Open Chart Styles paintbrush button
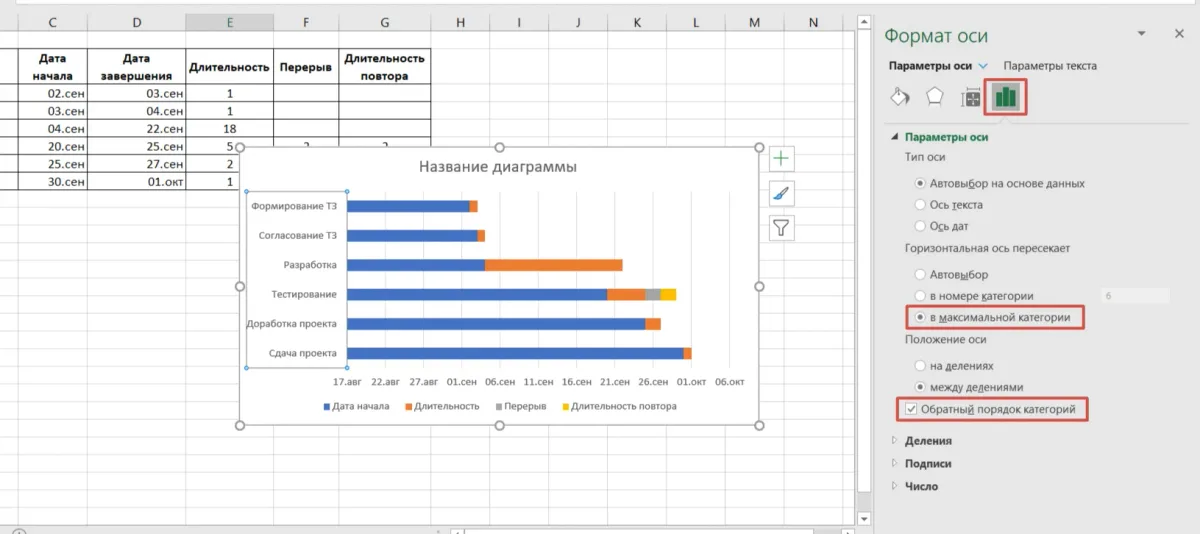 tap(782, 193)
